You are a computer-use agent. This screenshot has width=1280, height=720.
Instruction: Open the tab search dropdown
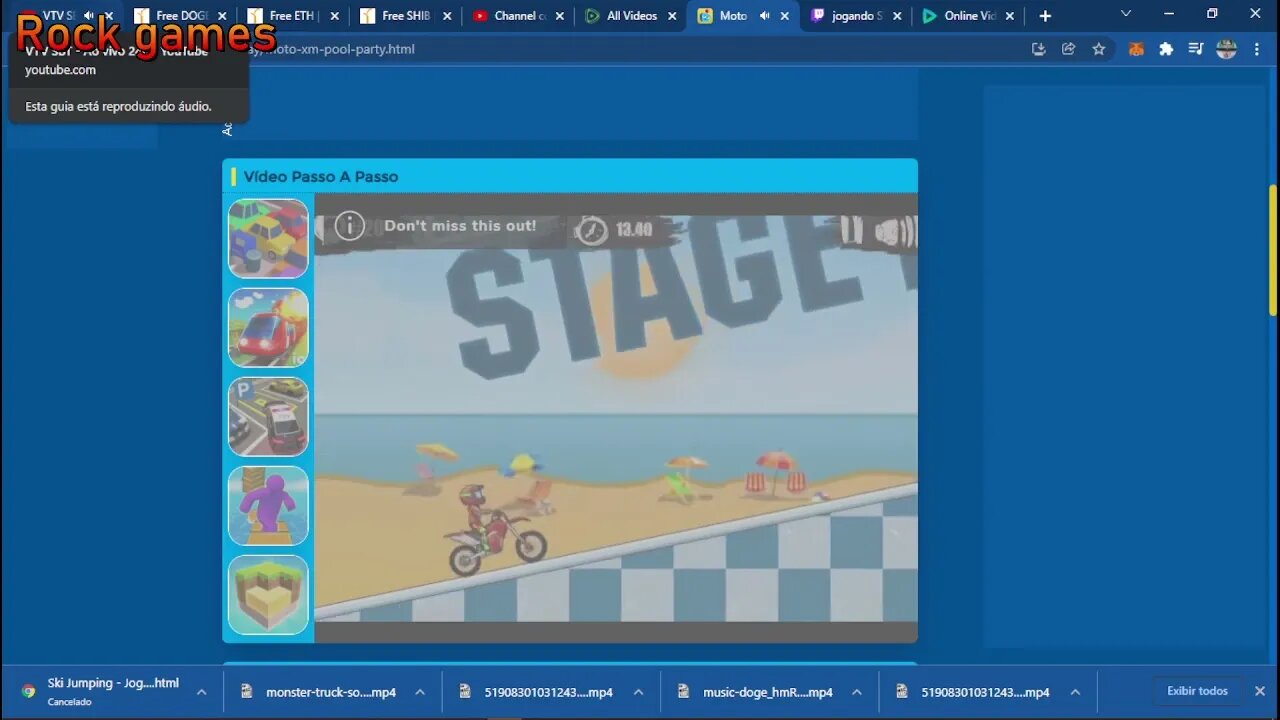coord(1126,15)
